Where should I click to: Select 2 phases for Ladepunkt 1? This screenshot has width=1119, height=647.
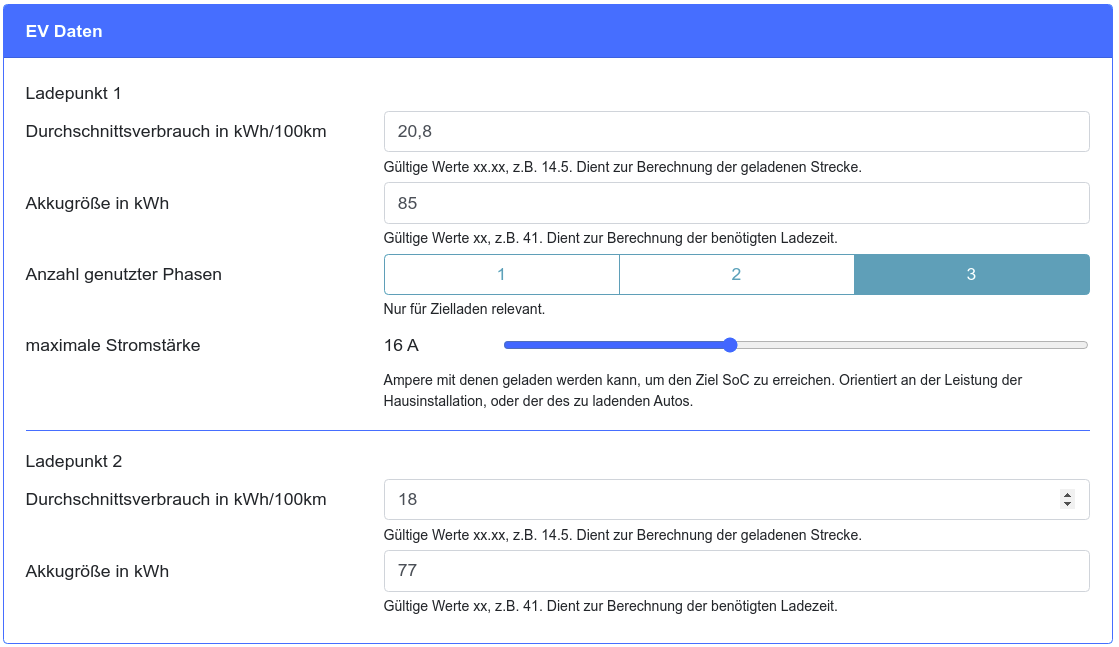pyautogui.click(x=736, y=274)
